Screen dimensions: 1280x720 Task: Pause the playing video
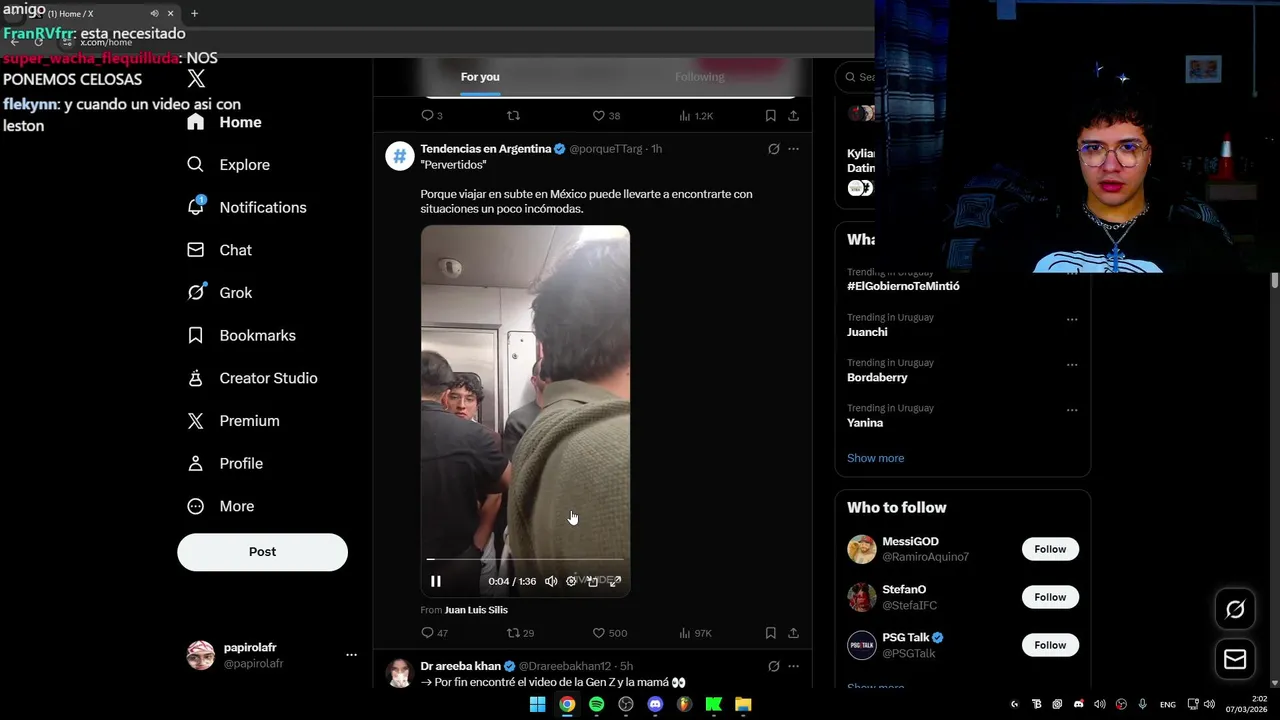[x=436, y=581]
